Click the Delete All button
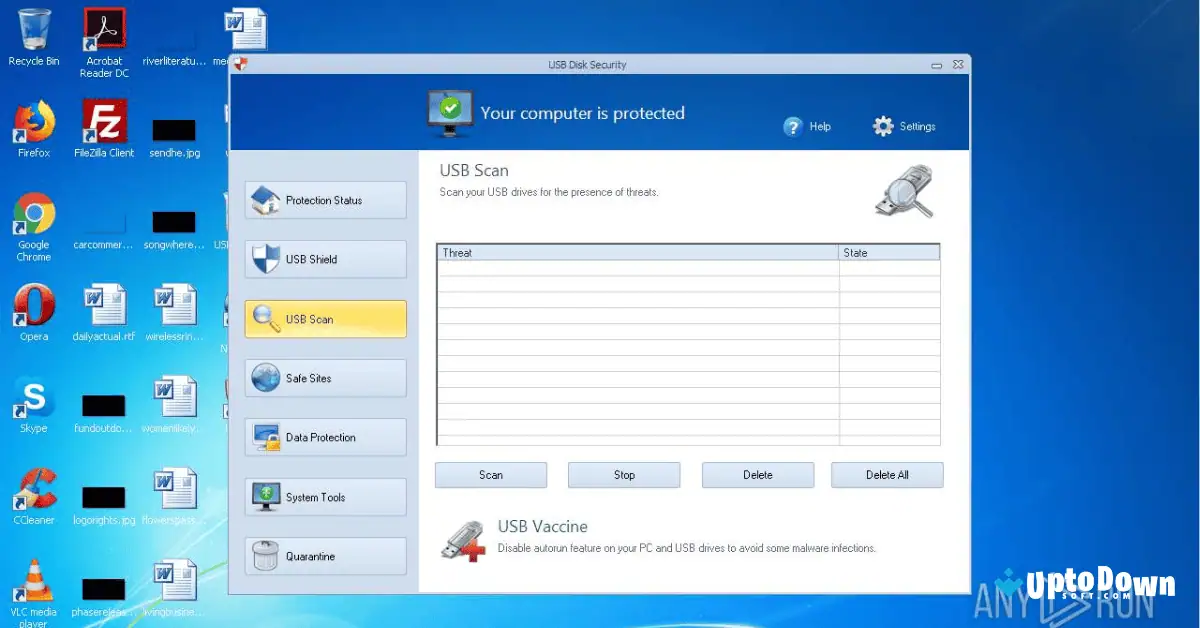Image resolution: width=1200 pixels, height=628 pixels. [887, 475]
